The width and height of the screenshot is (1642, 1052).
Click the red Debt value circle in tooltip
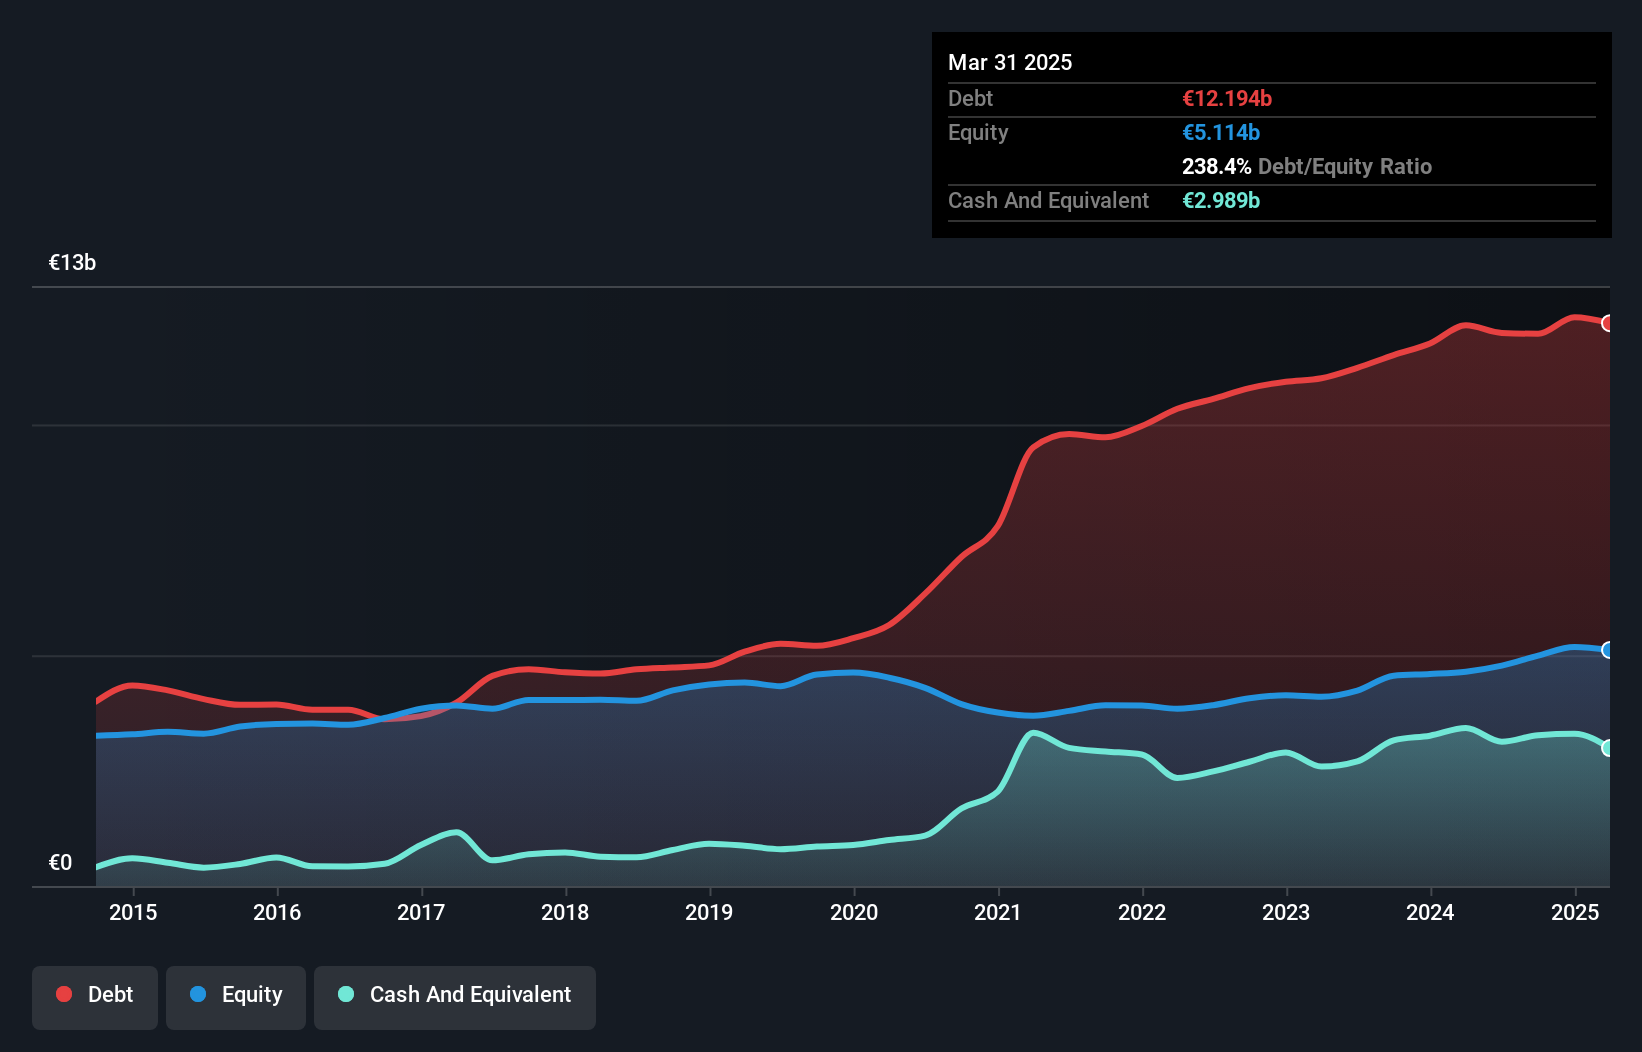[x=1225, y=98]
